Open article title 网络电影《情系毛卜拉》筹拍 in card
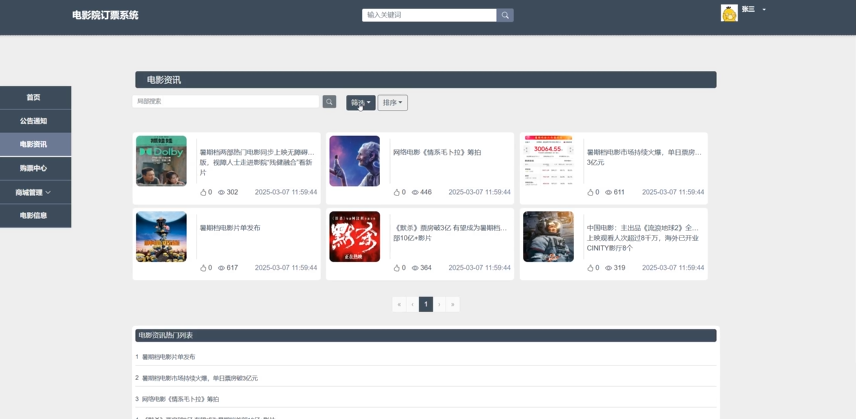Image resolution: width=856 pixels, height=419 pixels. 437,153
